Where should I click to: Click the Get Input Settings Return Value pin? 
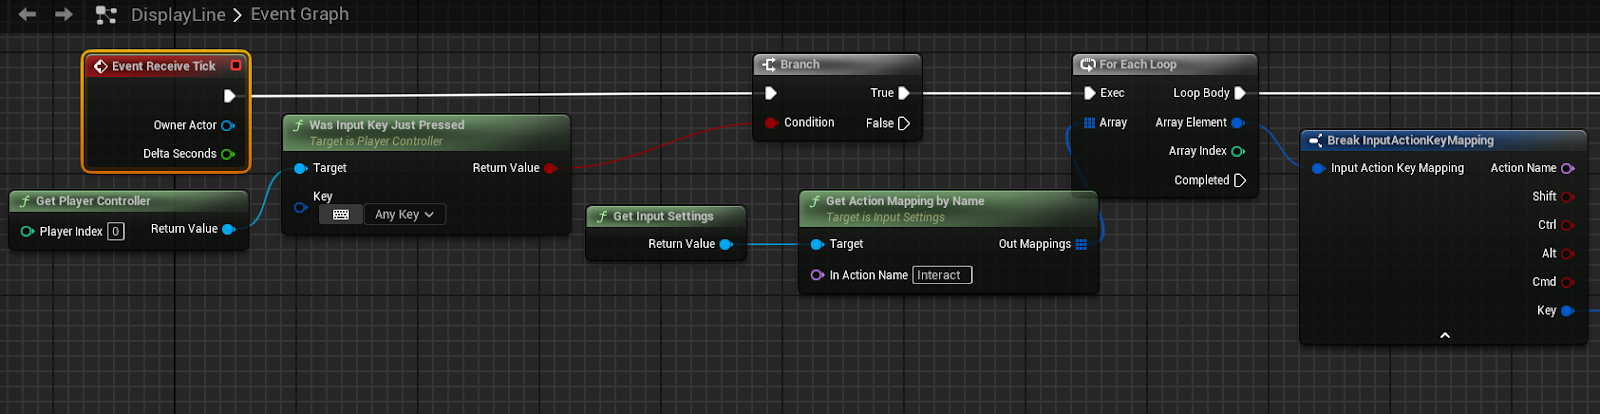(726, 244)
